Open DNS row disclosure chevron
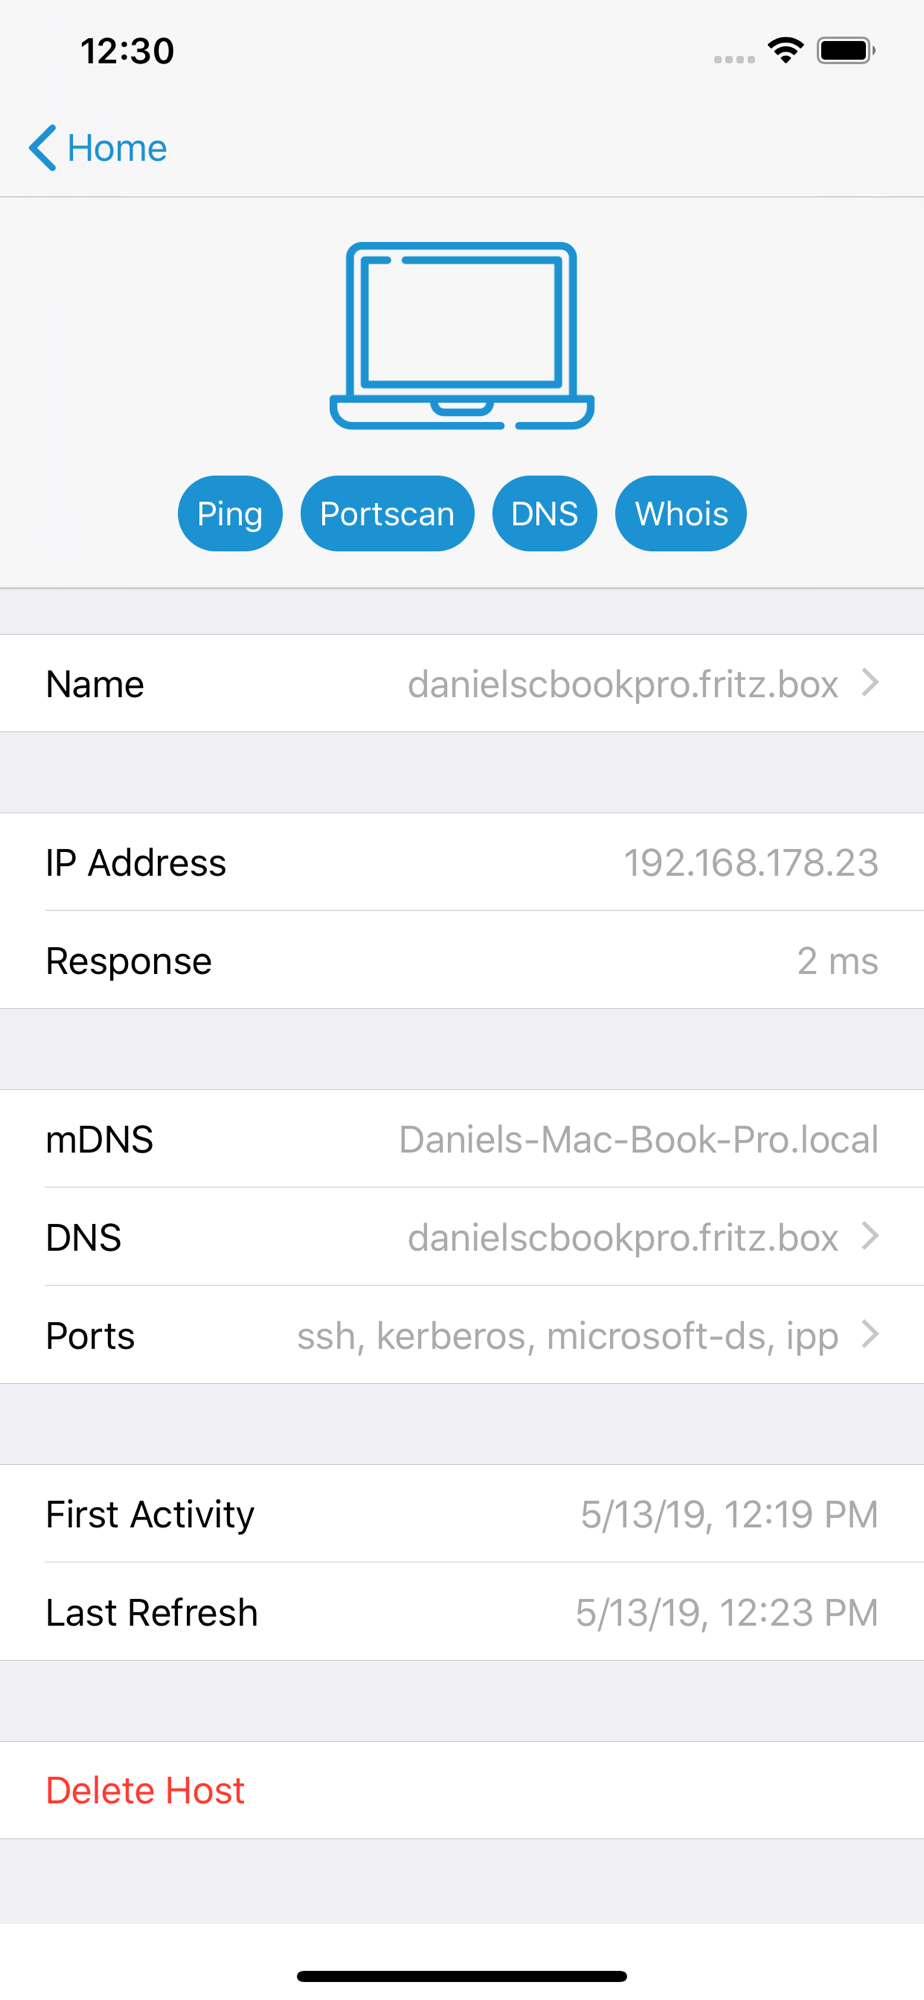 870,1236
